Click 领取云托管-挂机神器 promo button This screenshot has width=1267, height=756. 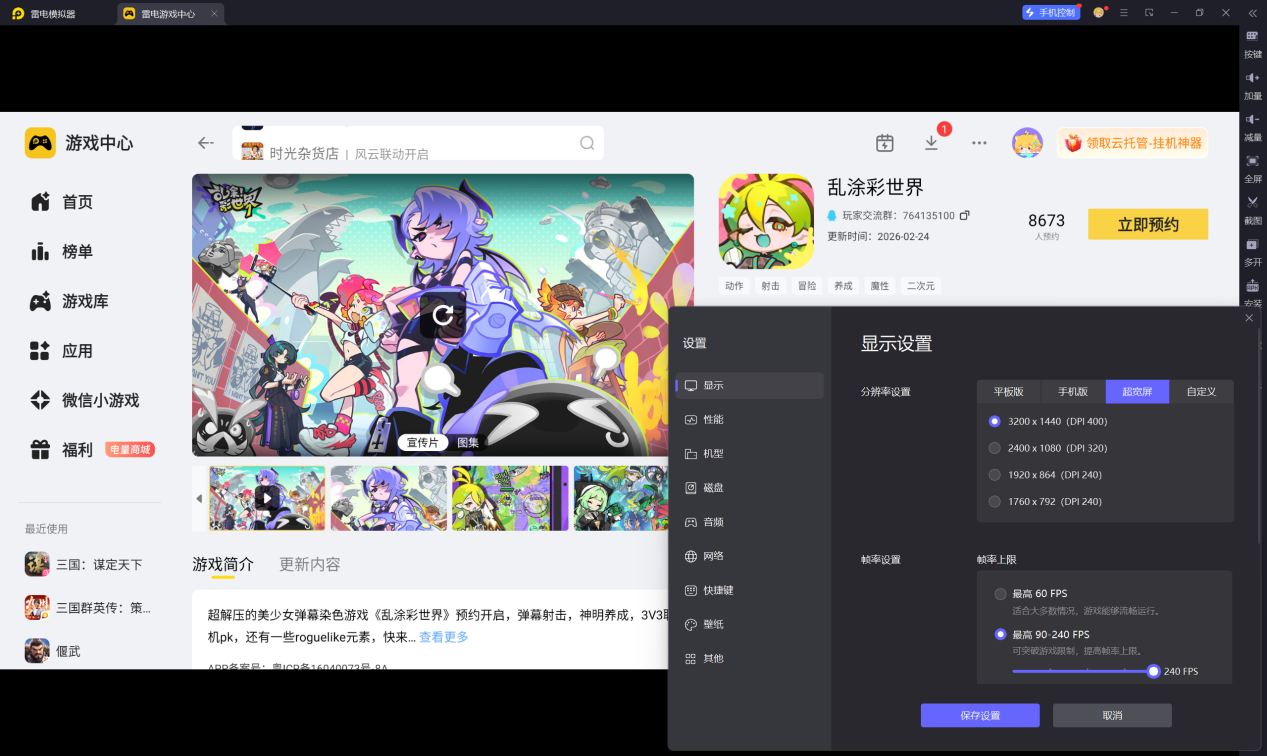(x=1133, y=143)
